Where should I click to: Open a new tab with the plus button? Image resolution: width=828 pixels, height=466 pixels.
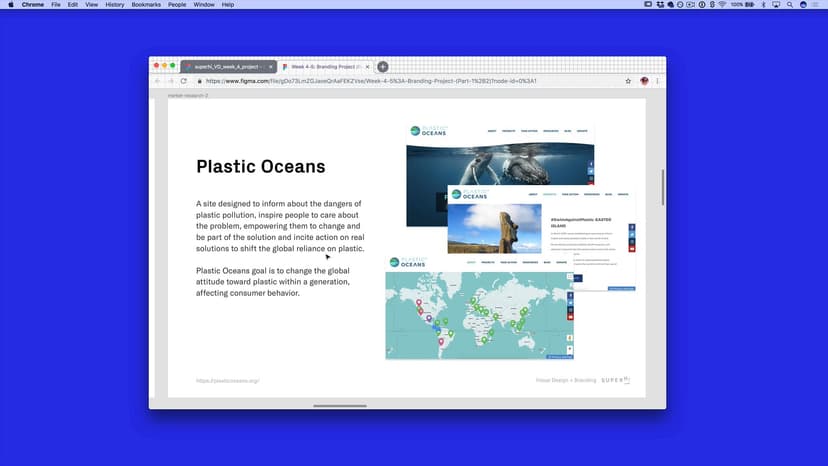point(383,66)
